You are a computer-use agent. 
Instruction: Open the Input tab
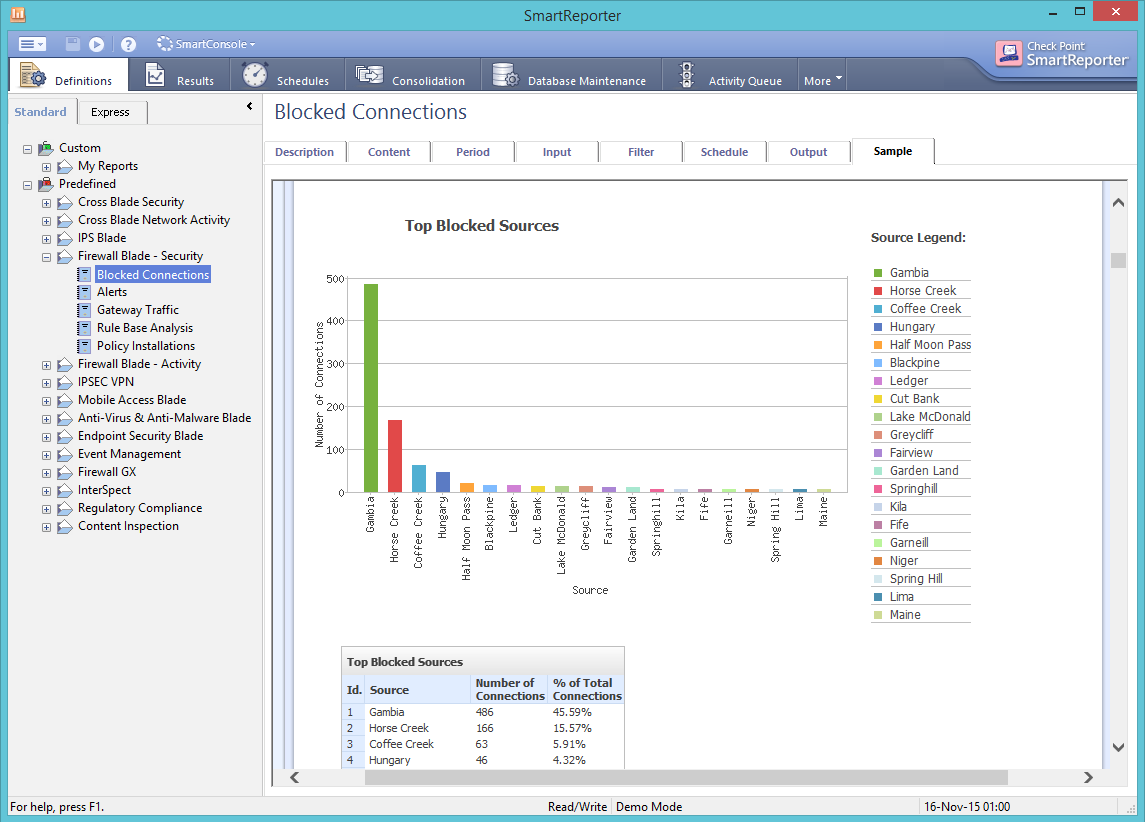coord(556,152)
